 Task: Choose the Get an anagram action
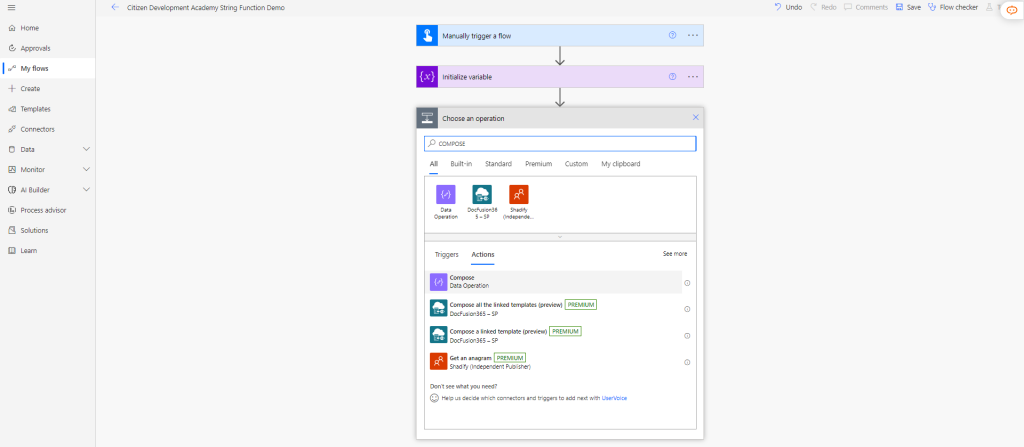click(x=553, y=361)
